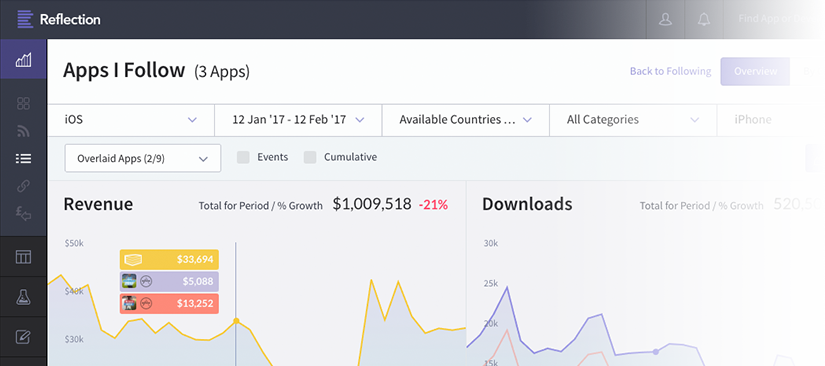
Task: Open the RSS feed sidebar icon
Action: [x=23, y=131]
